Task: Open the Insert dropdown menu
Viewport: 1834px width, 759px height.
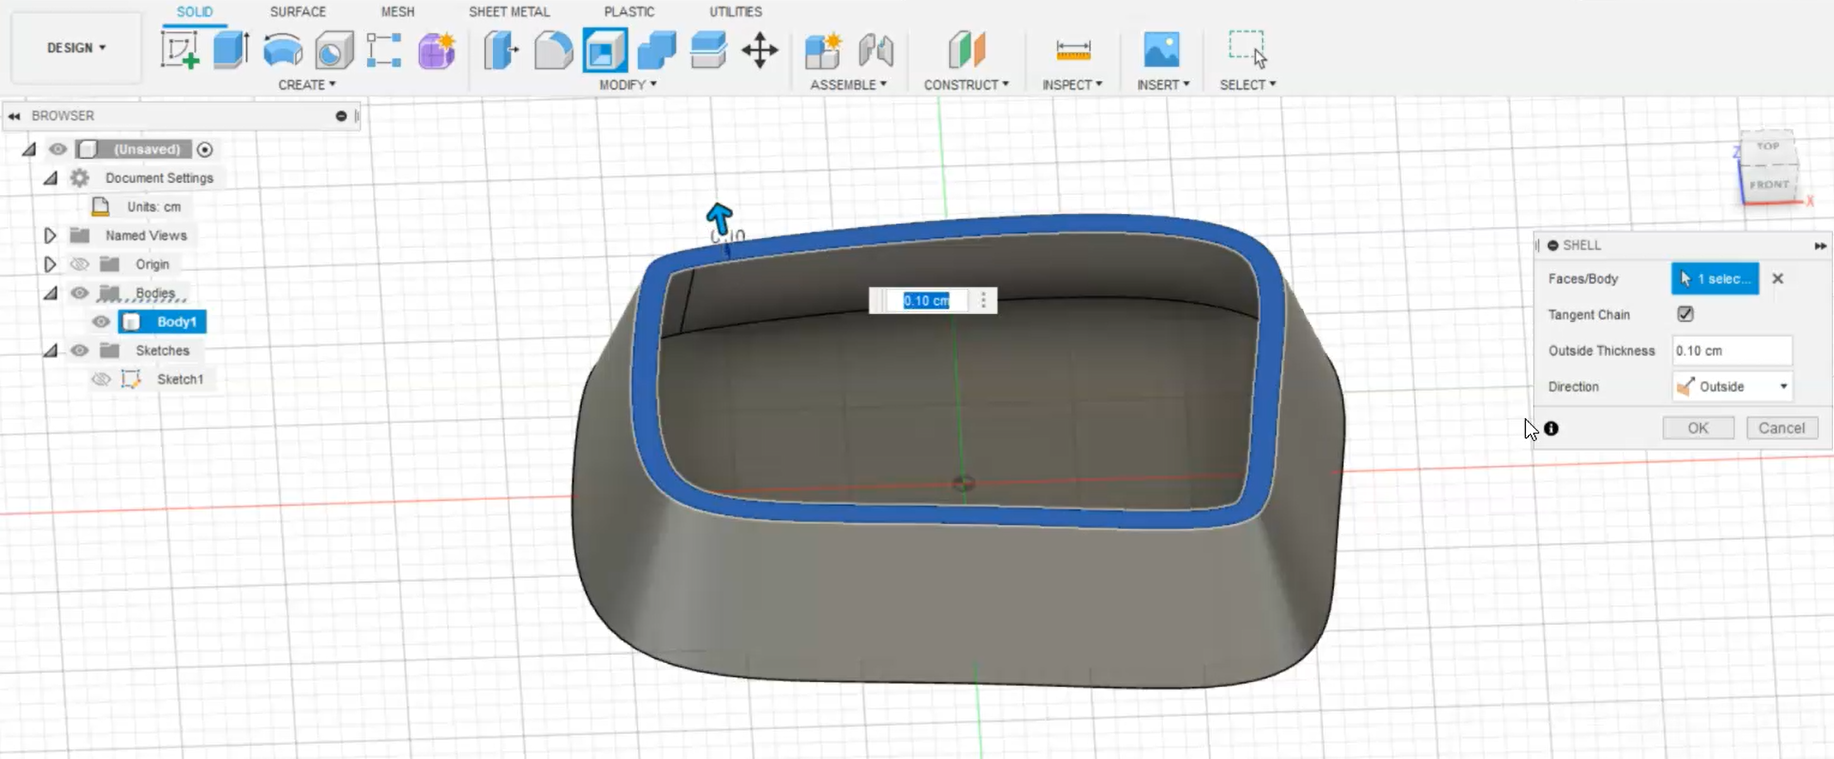Action: (x=1163, y=85)
